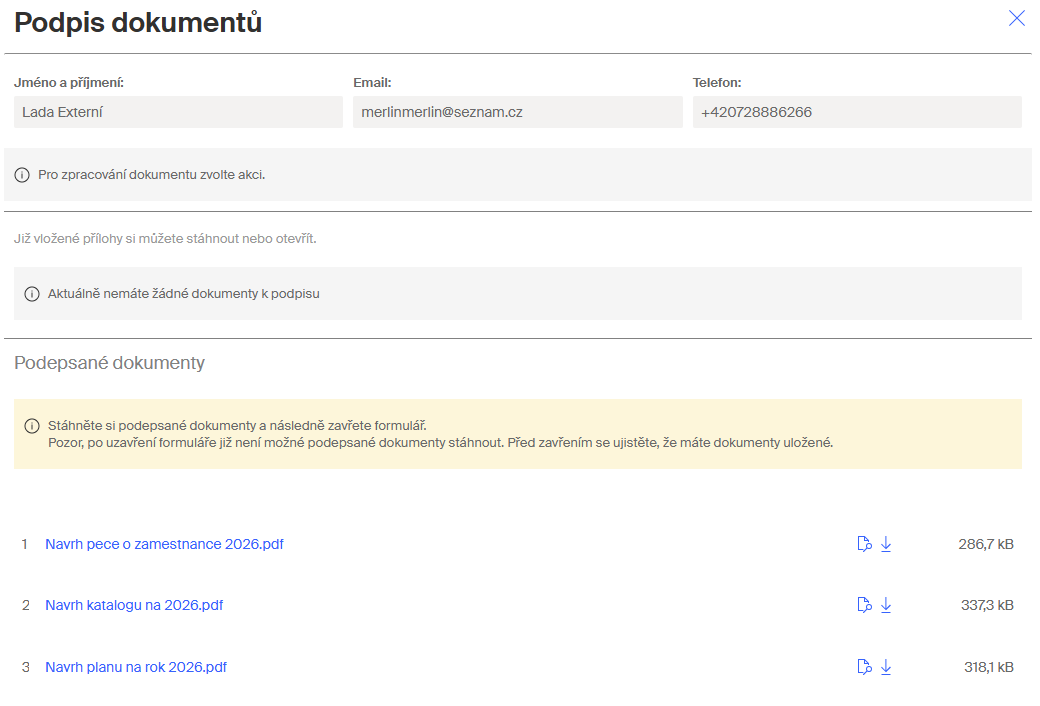Click info icon beside Pro zpracování dokumentu
The height and width of the screenshot is (706, 1040).
(x=22, y=175)
